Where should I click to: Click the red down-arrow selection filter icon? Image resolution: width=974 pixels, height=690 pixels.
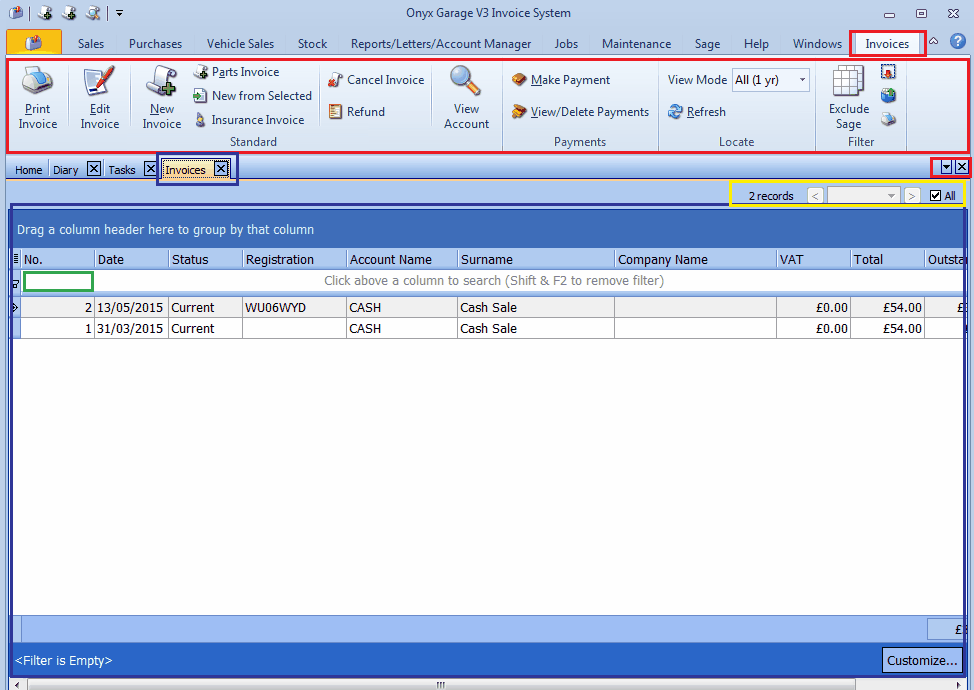point(888,72)
